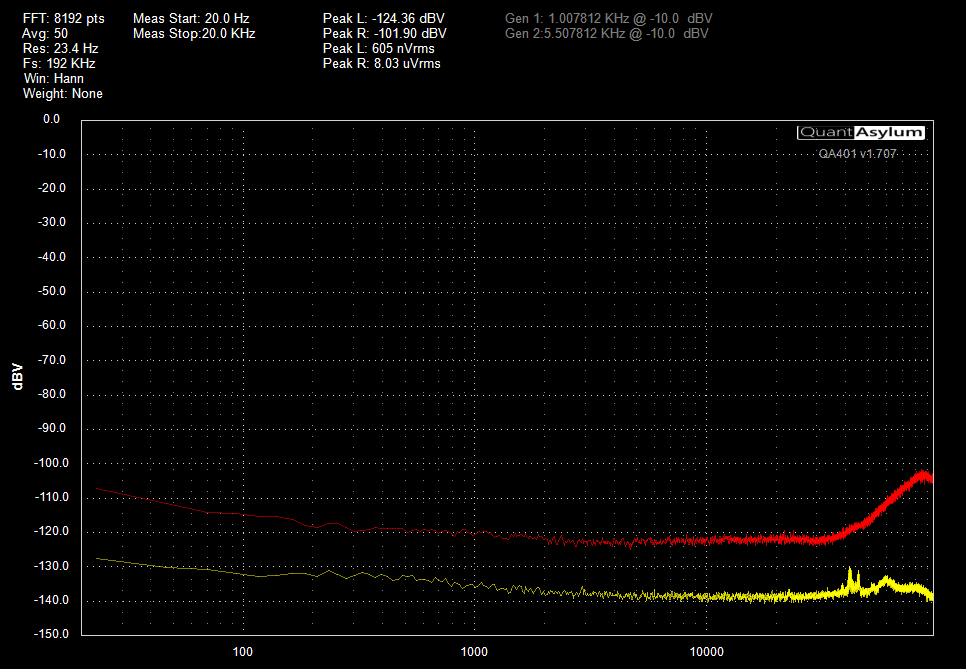Click the "QA401 v1.707" version label
This screenshot has height=669, width=966.
857,154
